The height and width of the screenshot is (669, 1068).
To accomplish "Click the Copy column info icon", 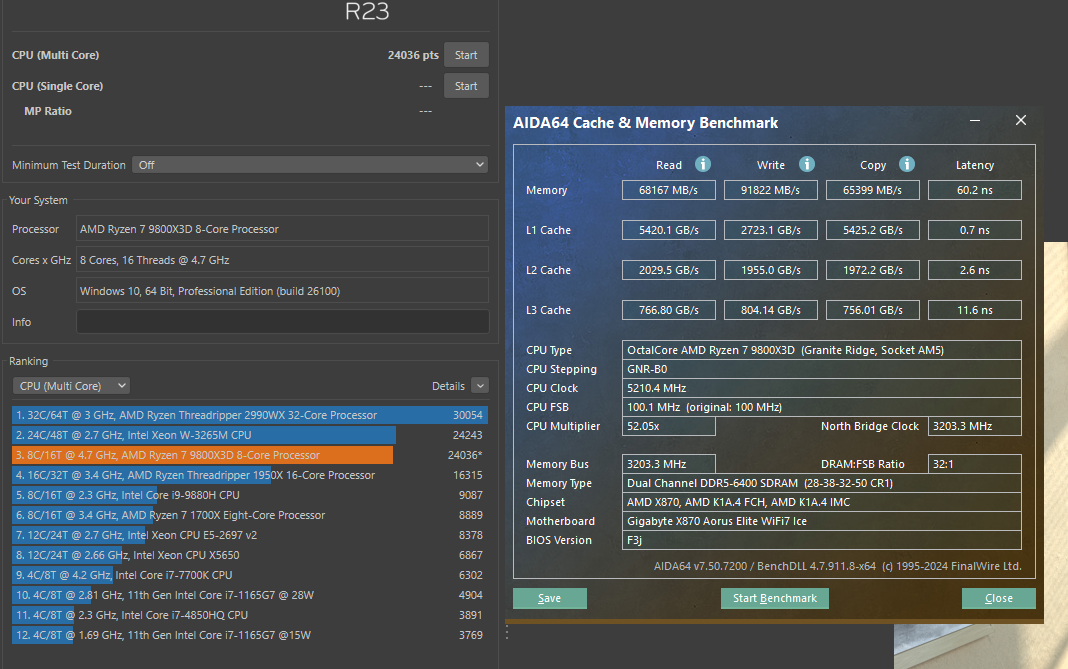I will pyautogui.click(x=907, y=164).
